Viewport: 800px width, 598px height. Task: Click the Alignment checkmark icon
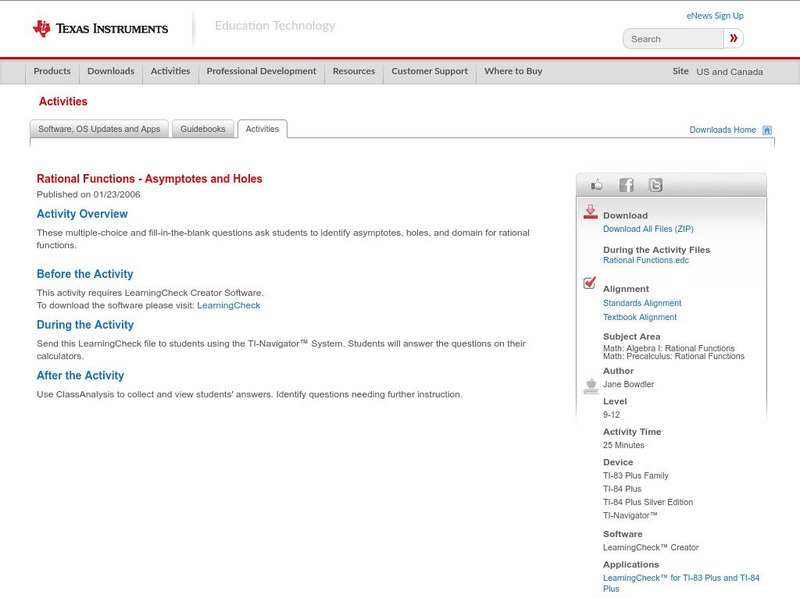590,284
